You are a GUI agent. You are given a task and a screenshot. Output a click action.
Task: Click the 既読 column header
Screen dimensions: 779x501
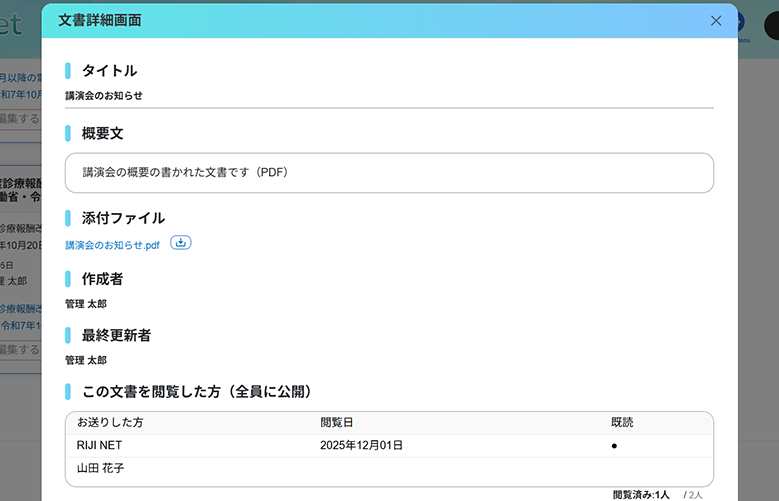coord(622,423)
